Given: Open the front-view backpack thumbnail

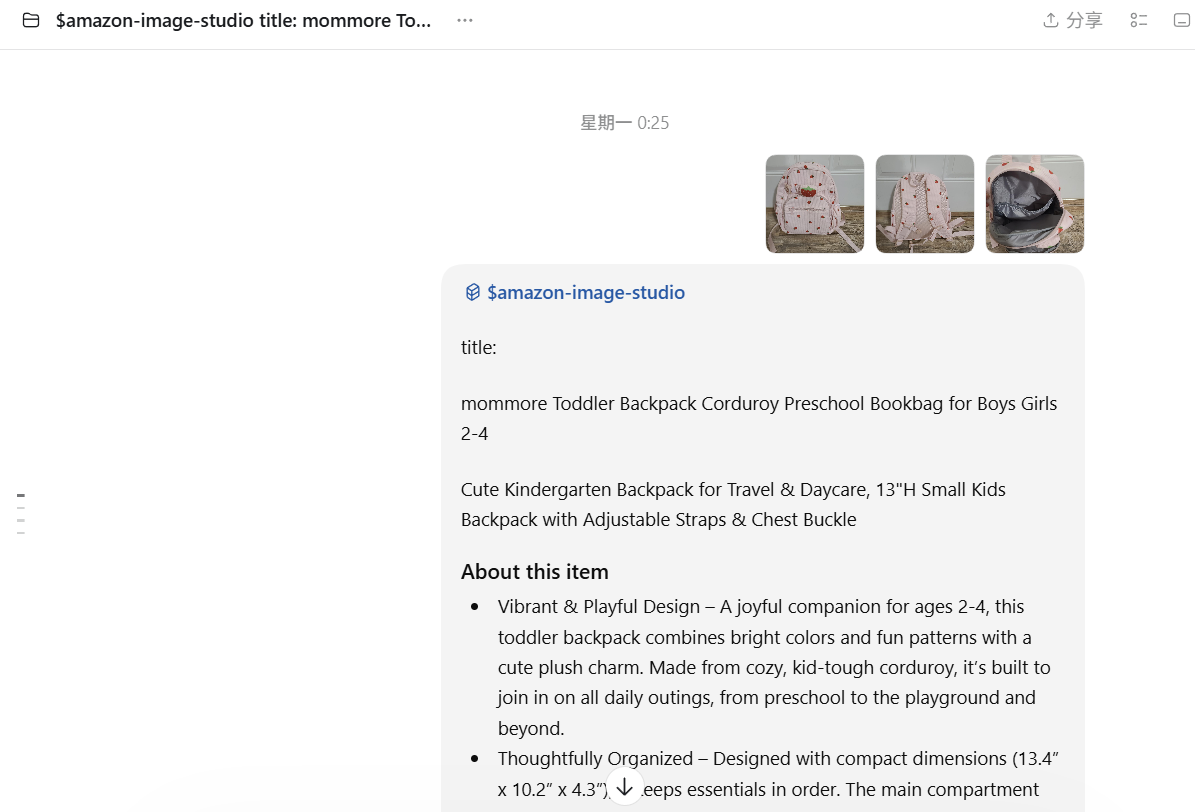Looking at the screenshot, I should pyautogui.click(x=815, y=204).
